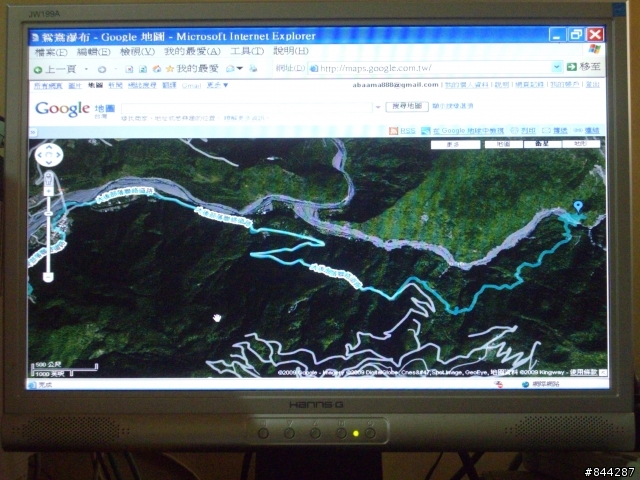Image resolution: width=640 pixels, height=480 pixels.
Task: Click the 搜尋地圖 search button
Action: (x=407, y=106)
